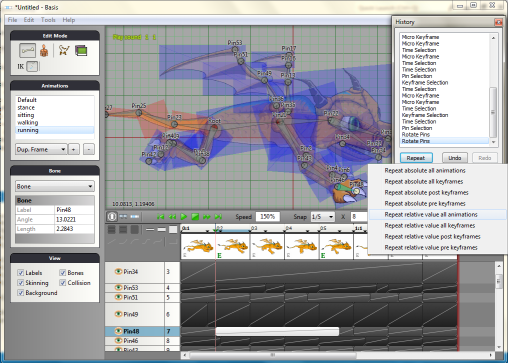This screenshot has height=363, width=508.
Task: Choose the ease-out interpolation curve icon
Action: click(135, 241)
